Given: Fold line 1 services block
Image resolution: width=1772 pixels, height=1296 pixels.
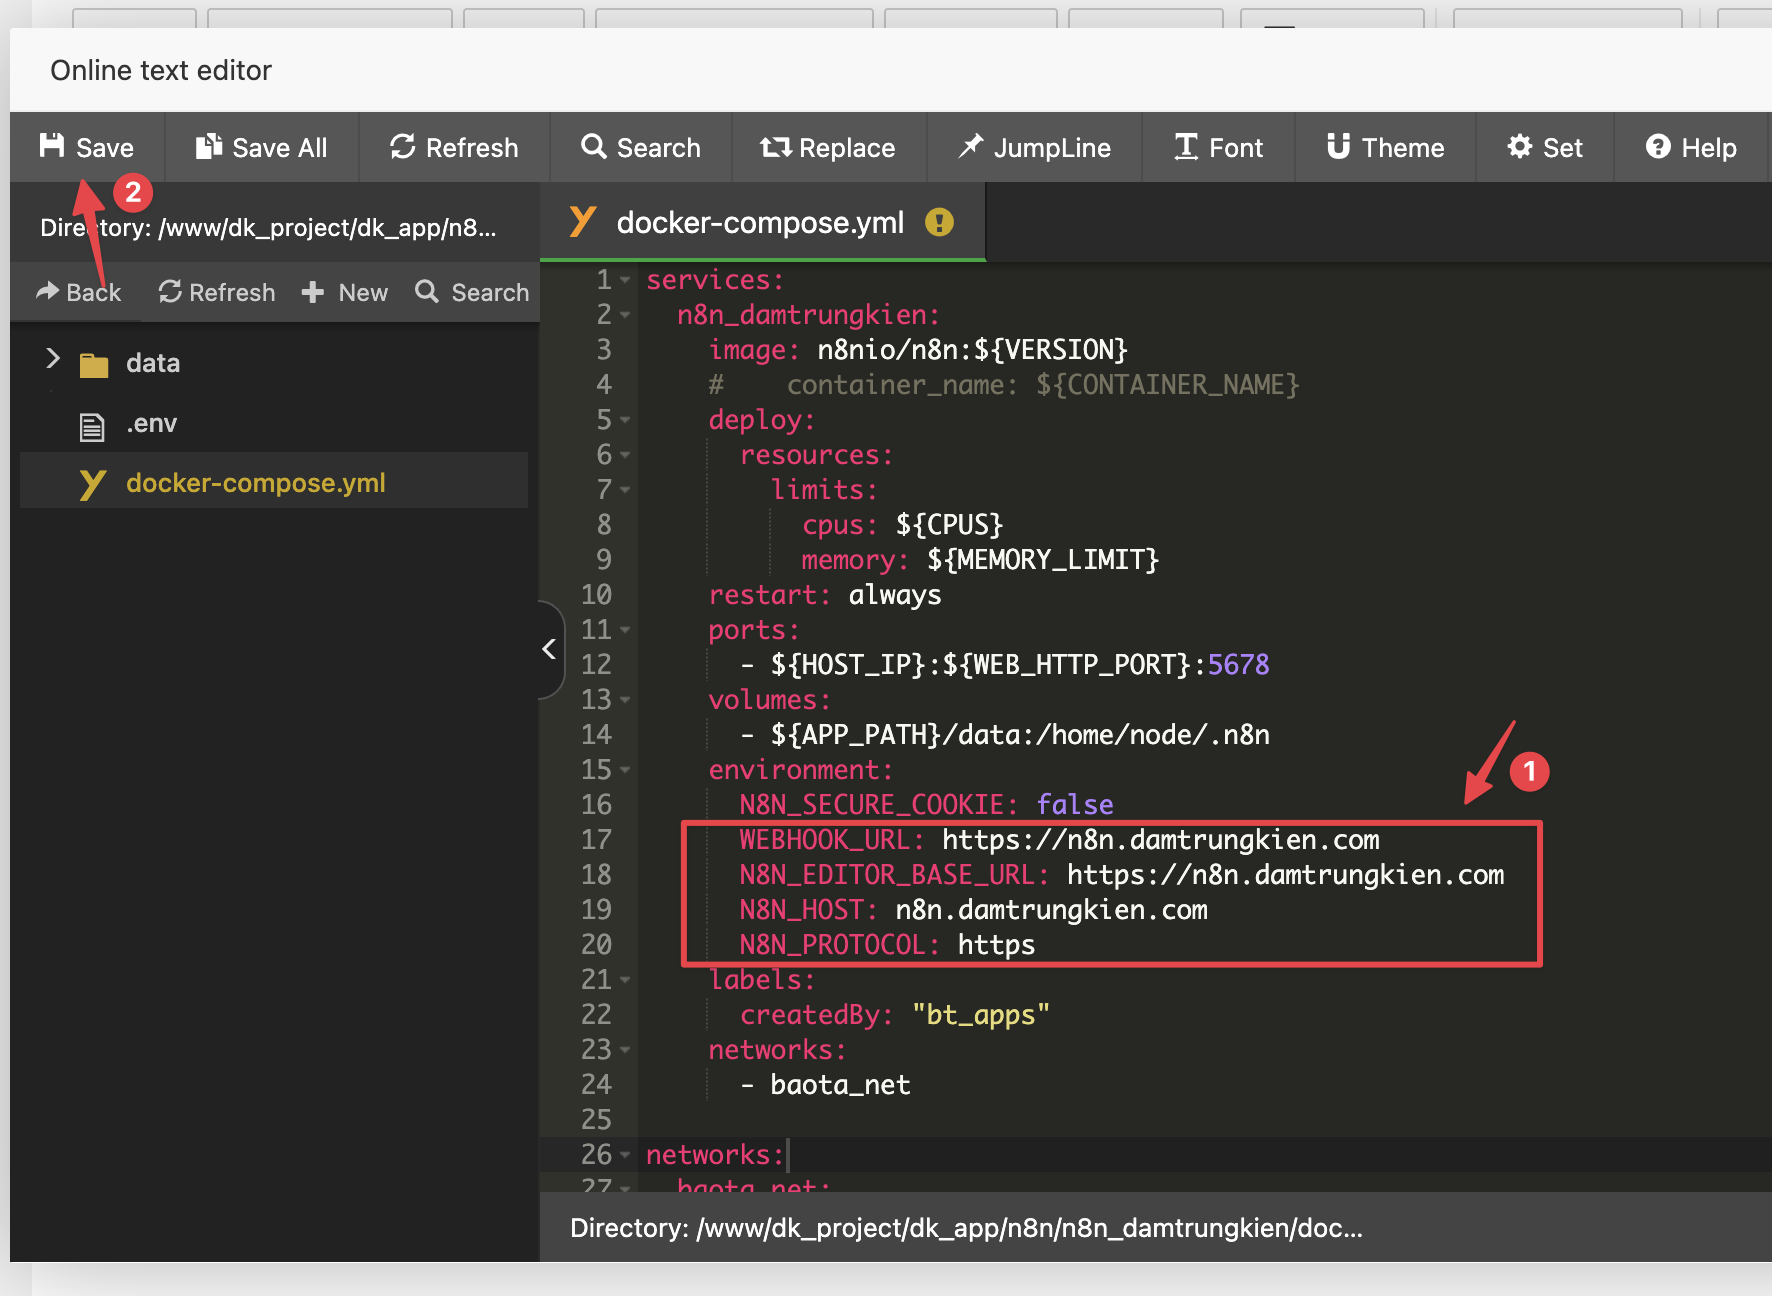Looking at the screenshot, I should pos(625,280).
